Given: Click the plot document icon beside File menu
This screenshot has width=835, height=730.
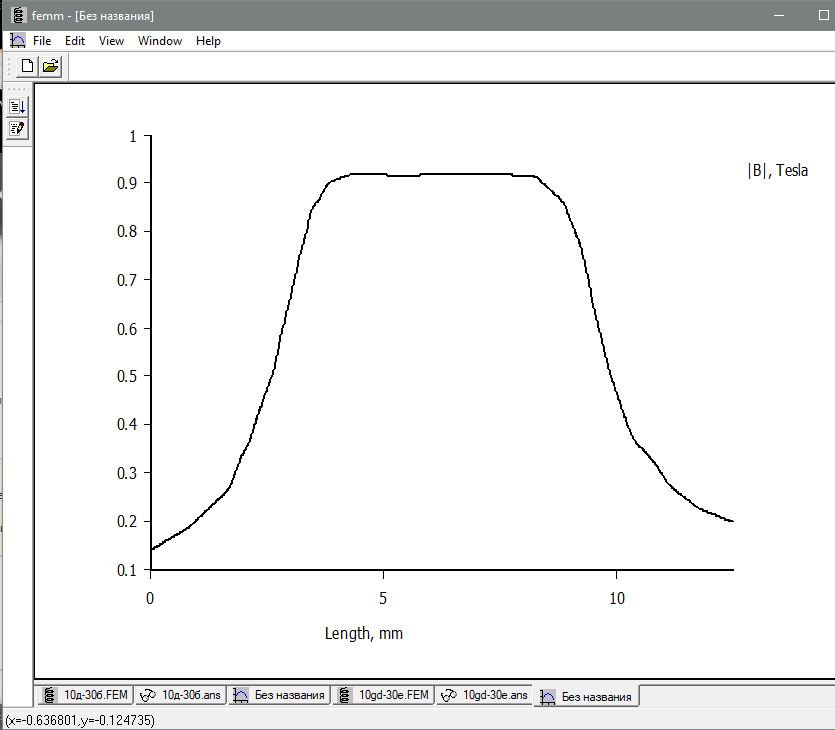Looking at the screenshot, I should click(18, 41).
